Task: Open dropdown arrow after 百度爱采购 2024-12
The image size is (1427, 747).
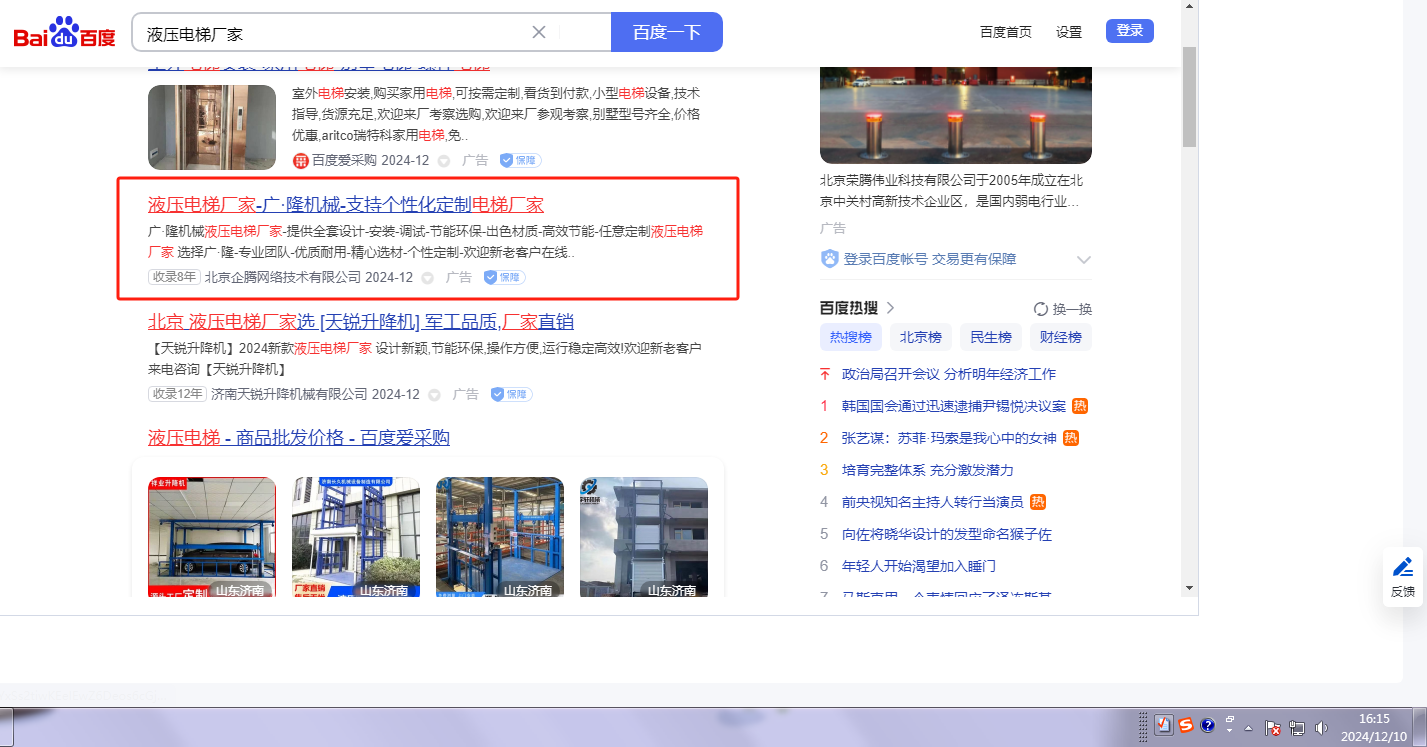Action: [x=445, y=161]
